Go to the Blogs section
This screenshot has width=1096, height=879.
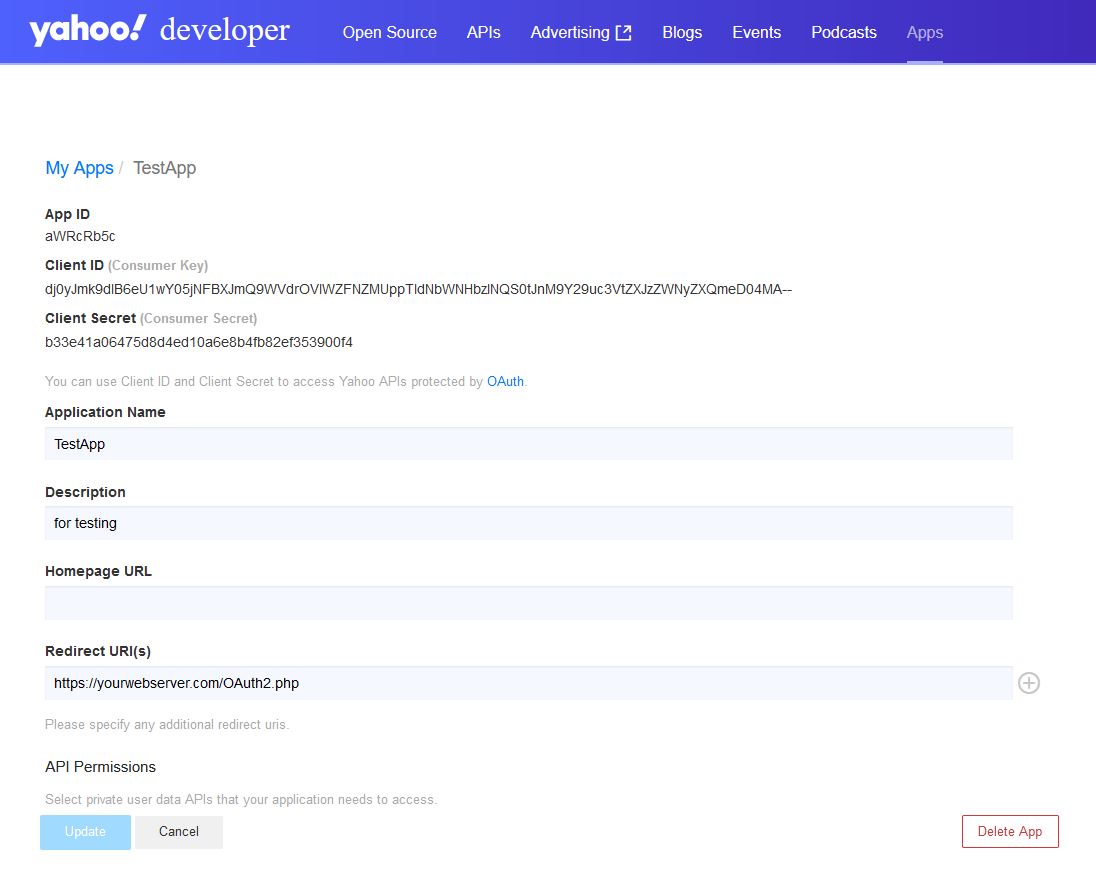[681, 32]
